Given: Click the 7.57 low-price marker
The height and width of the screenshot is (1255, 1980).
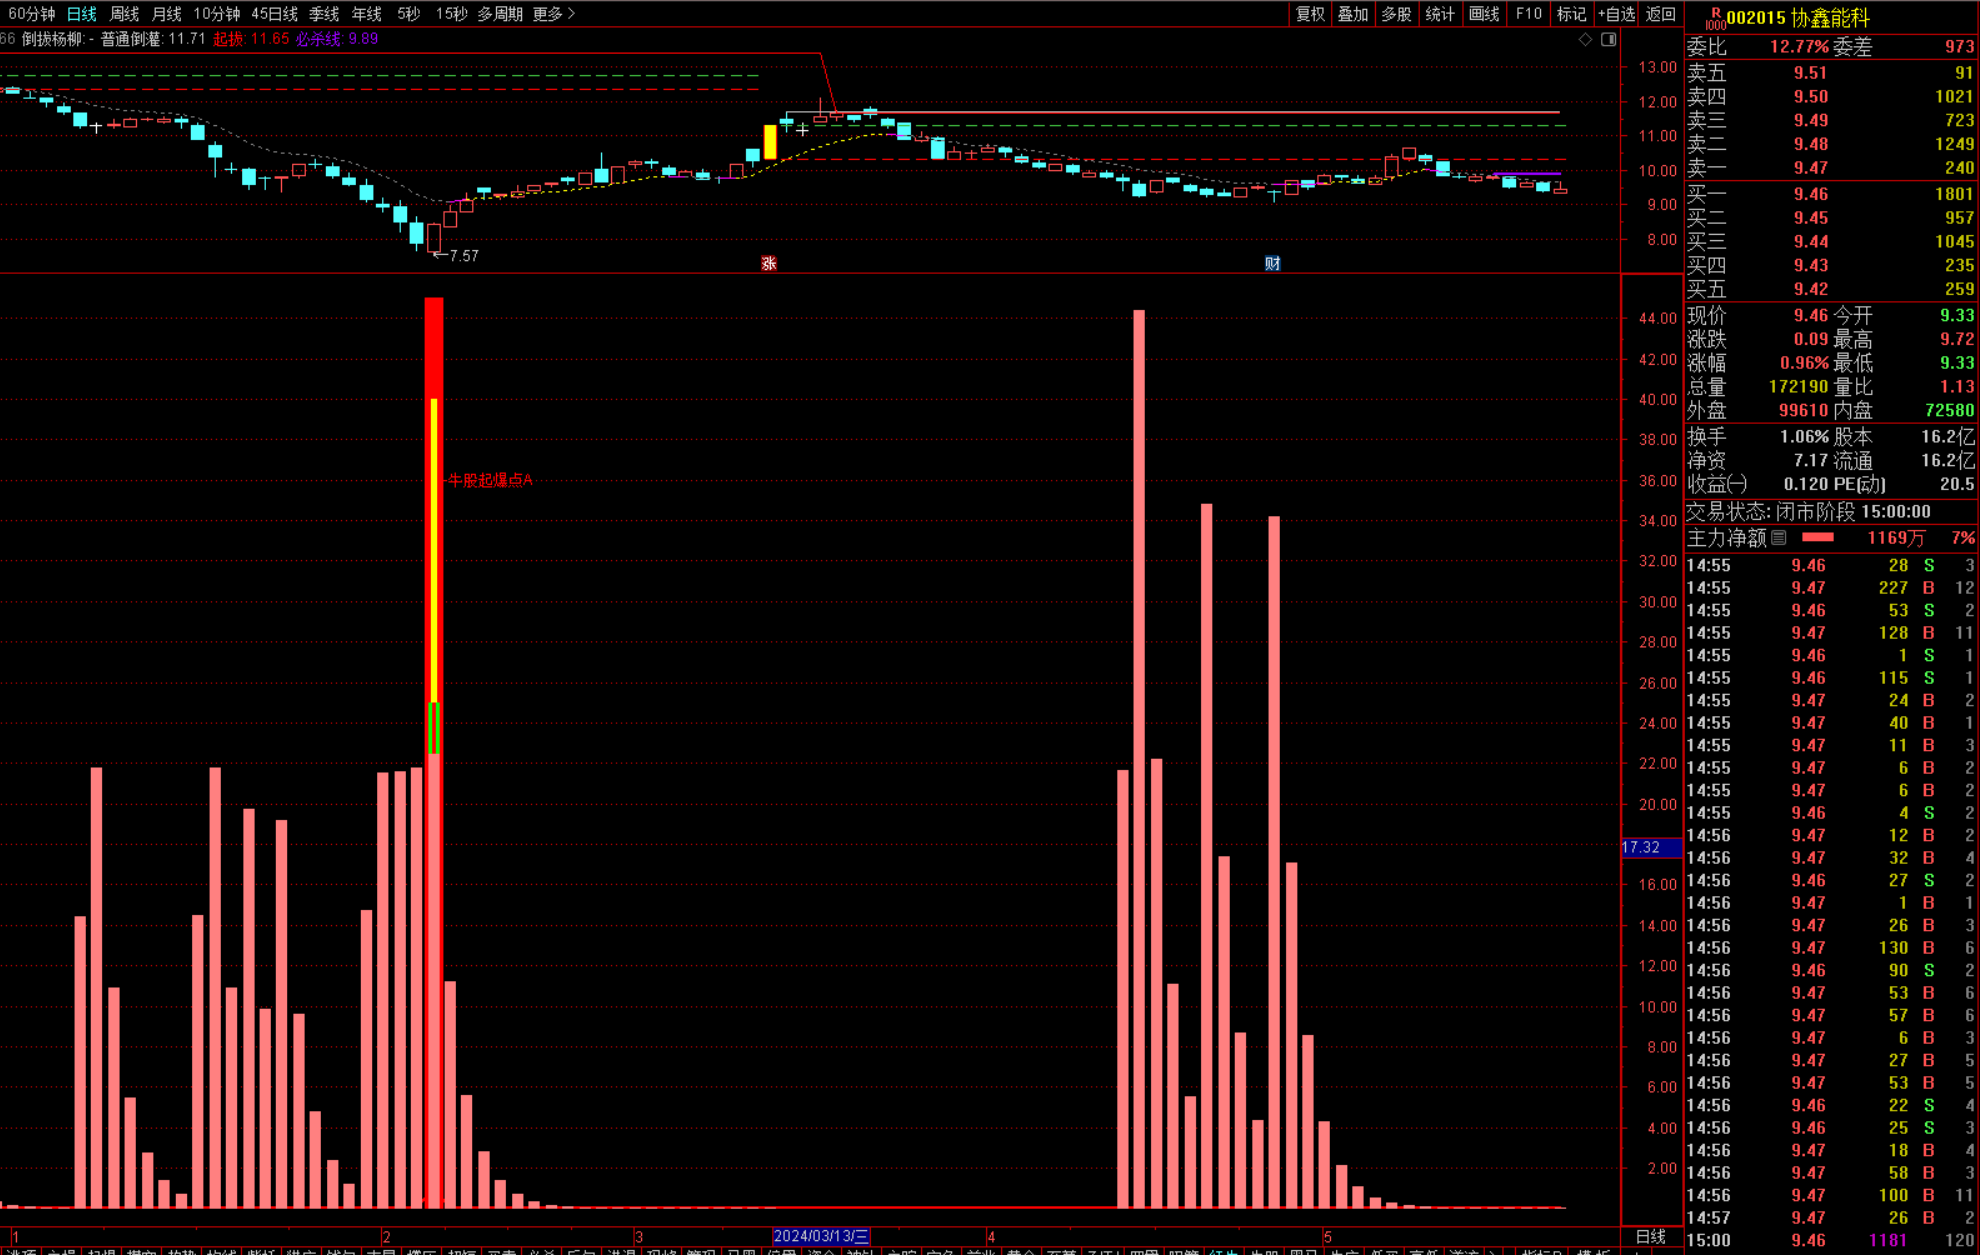Looking at the screenshot, I should pos(462,256).
